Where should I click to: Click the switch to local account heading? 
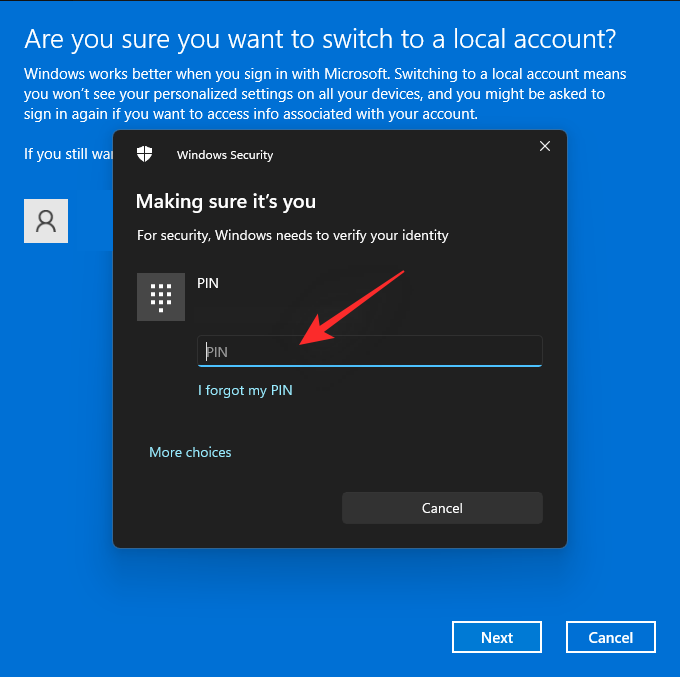coord(320,39)
